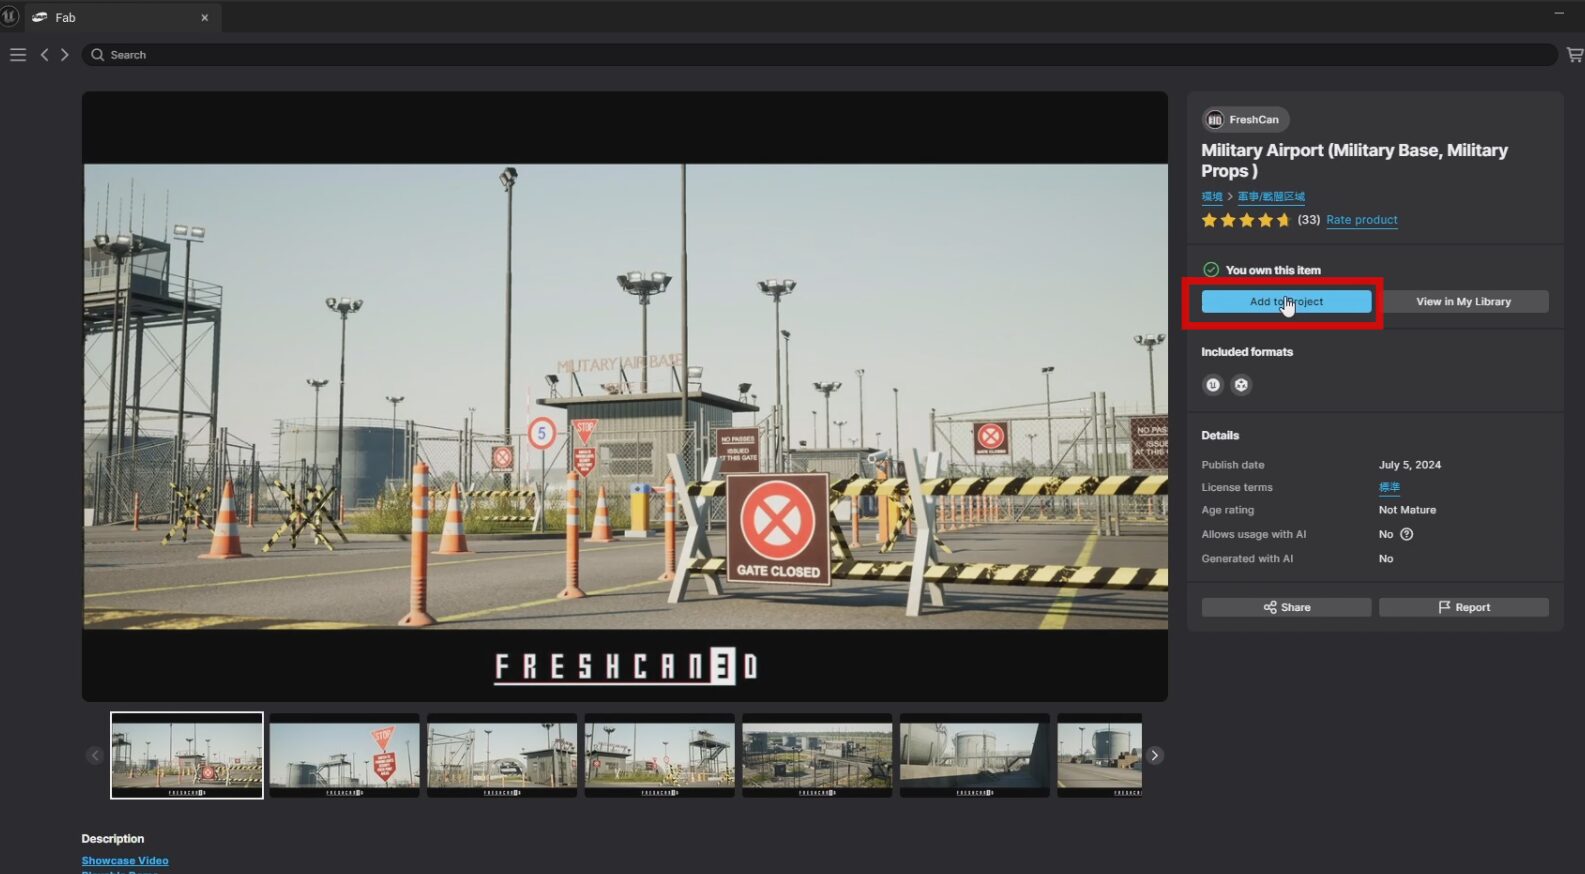Image resolution: width=1585 pixels, height=874 pixels.
Task: Click the main product preview image
Action: point(625,396)
